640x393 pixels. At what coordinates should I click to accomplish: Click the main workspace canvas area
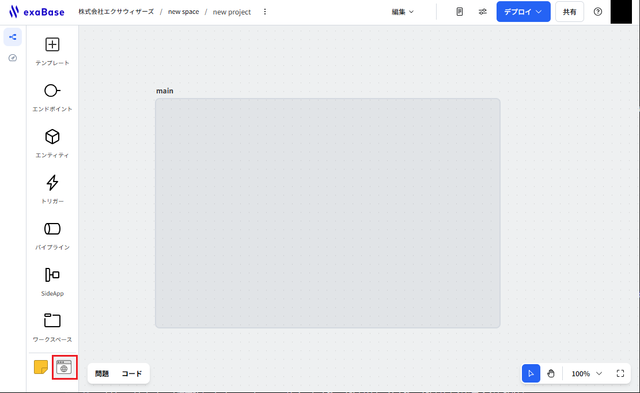point(328,213)
